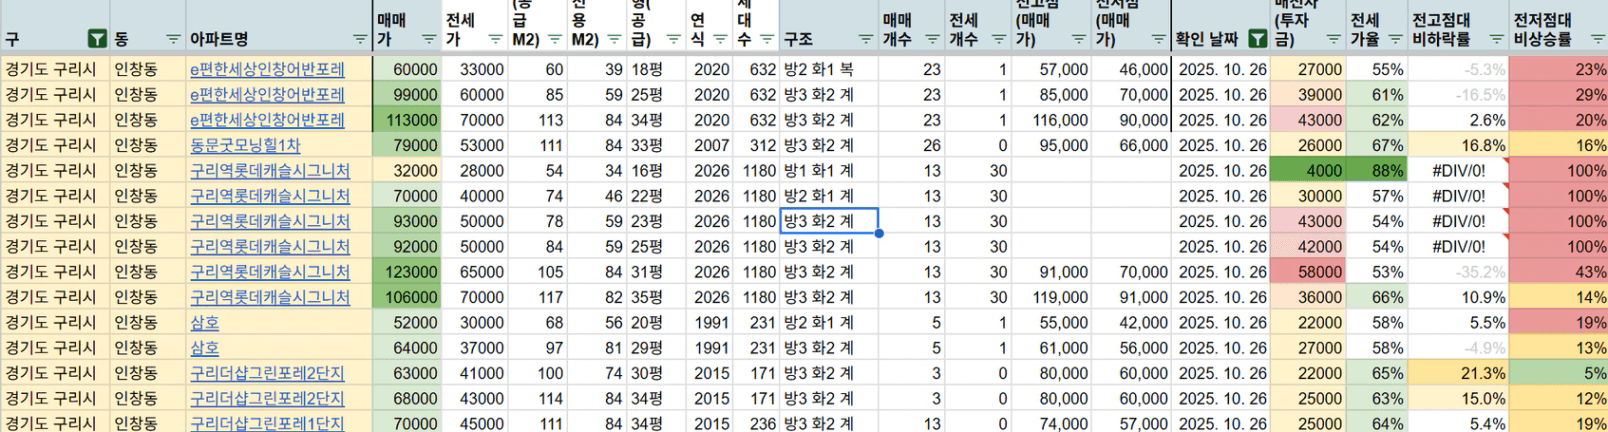The image size is (1608, 432).
Task: Open 구리역롯데캐슬시그니처 link in 32000 row
Action: click(270, 171)
